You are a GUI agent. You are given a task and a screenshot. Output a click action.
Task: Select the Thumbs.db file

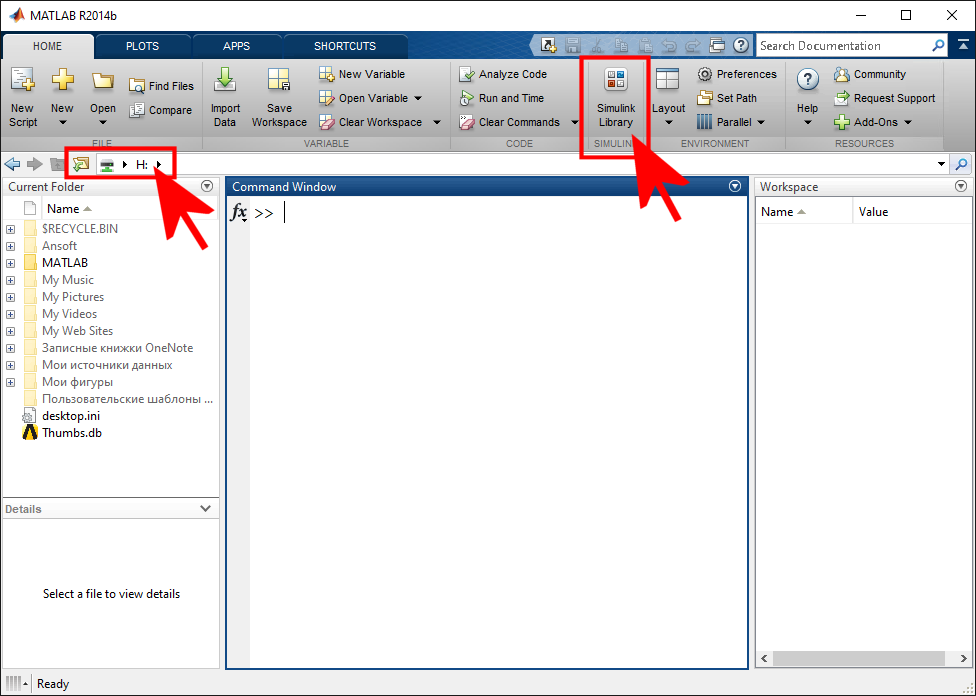click(x=72, y=433)
